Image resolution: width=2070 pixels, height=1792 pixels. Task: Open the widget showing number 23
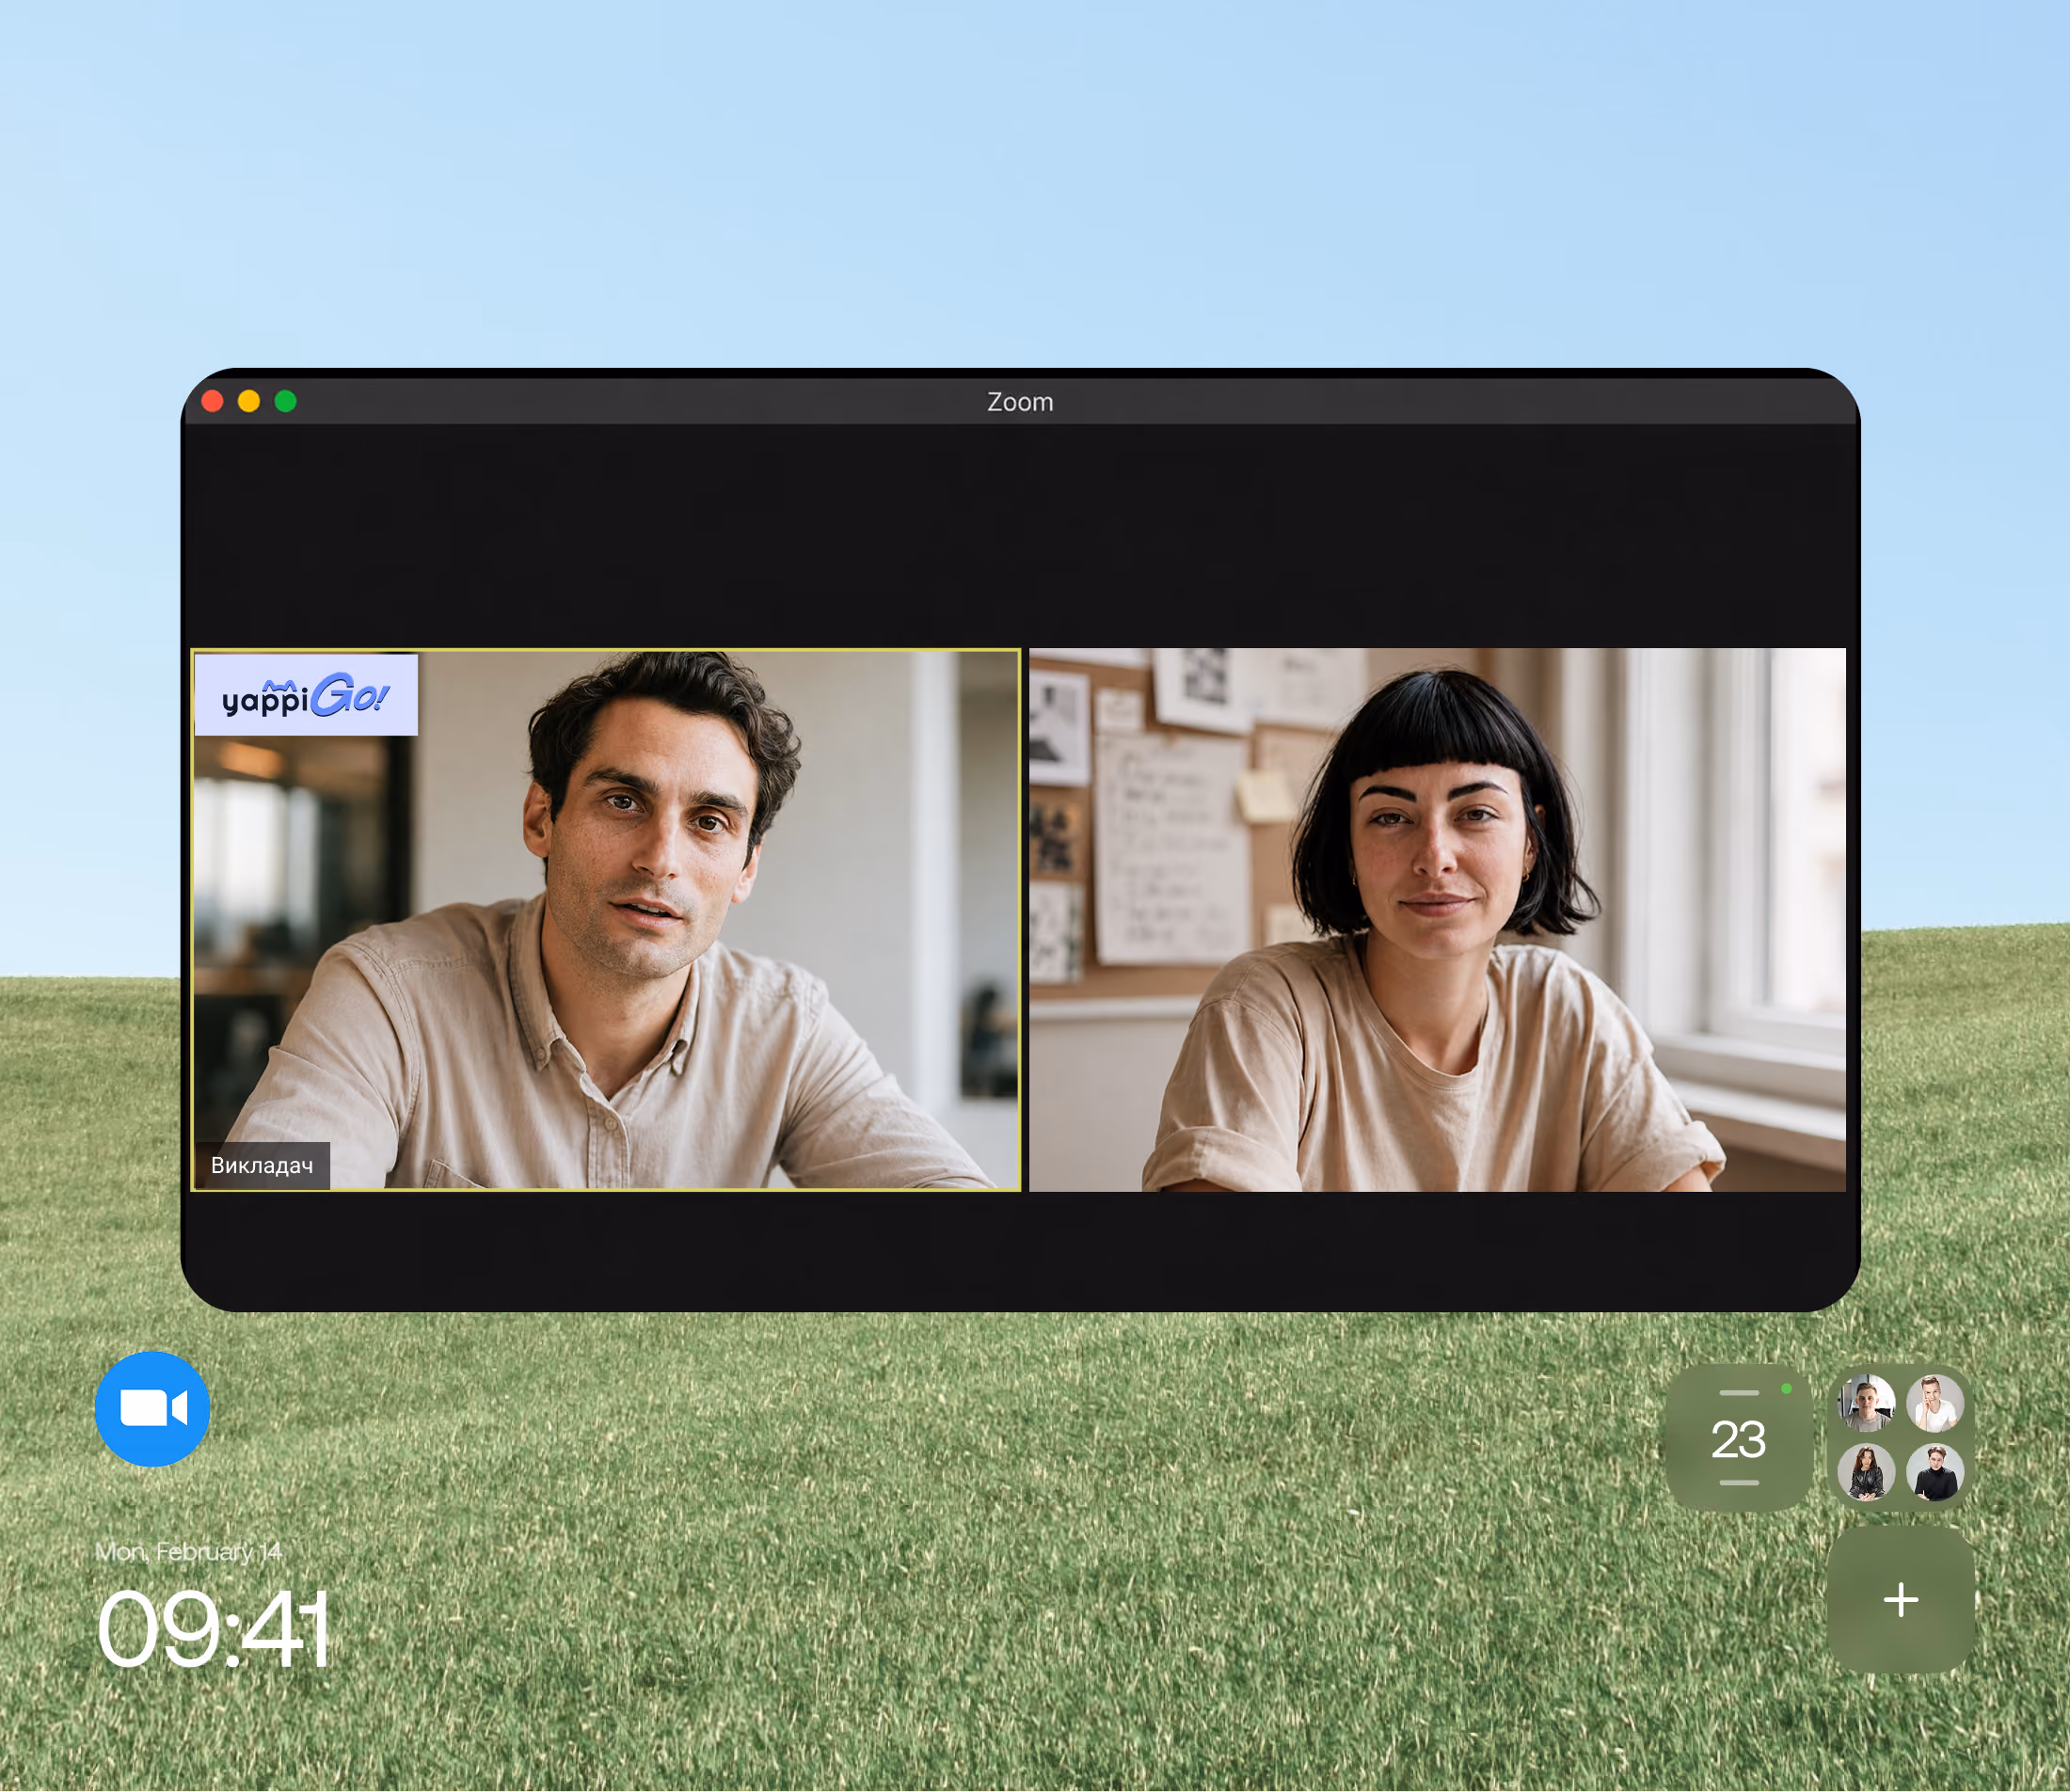pyautogui.click(x=1739, y=1438)
